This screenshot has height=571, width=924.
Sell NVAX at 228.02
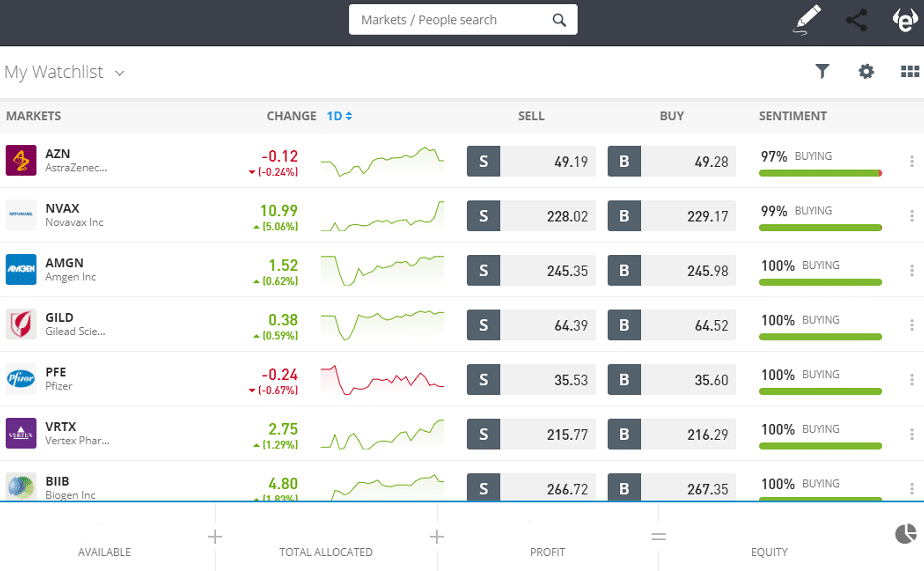[x=531, y=216]
